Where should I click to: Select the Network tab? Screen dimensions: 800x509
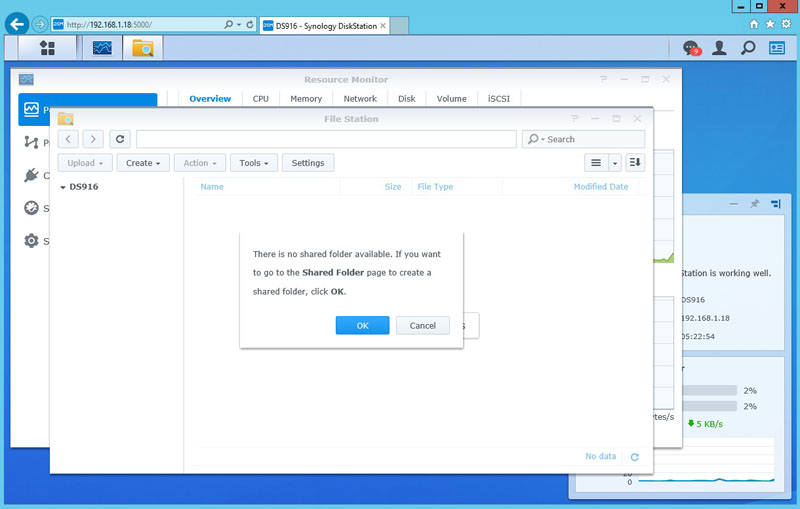[x=360, y=98]
